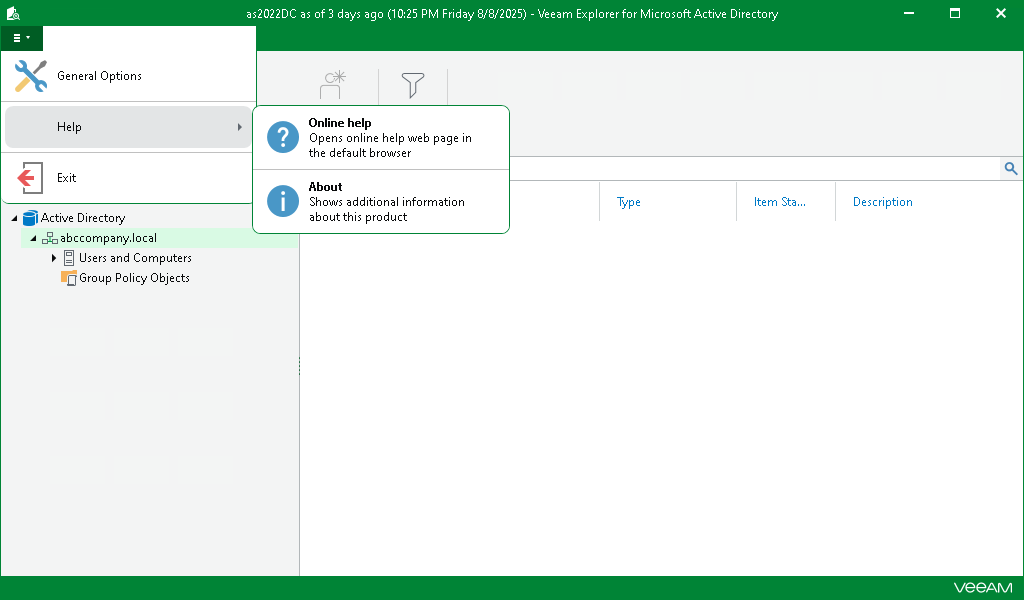Viewport: 1024px width, 600px height.
Task: Sort results by the Type column
Action: (x=628, y=201)
